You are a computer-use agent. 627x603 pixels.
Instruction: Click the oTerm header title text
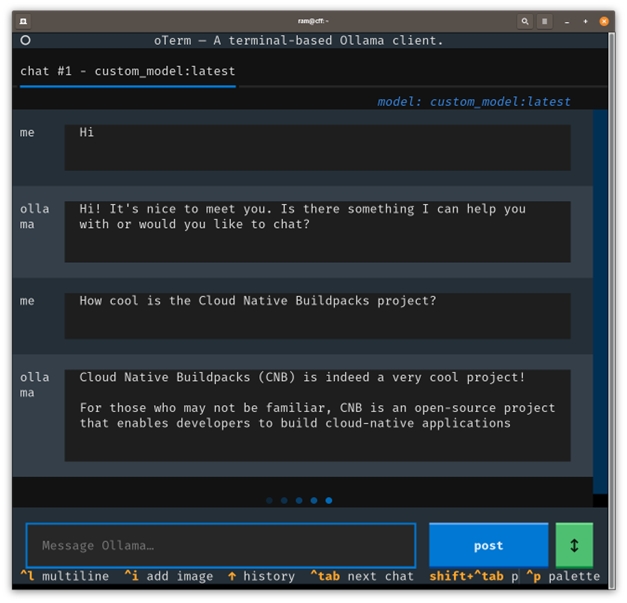tap(299, 40)
